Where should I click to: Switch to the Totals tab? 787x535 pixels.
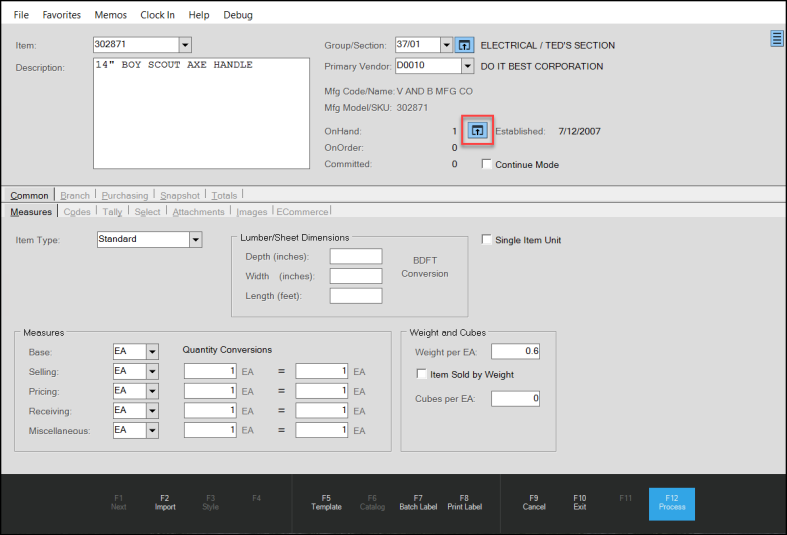[224, 195]
